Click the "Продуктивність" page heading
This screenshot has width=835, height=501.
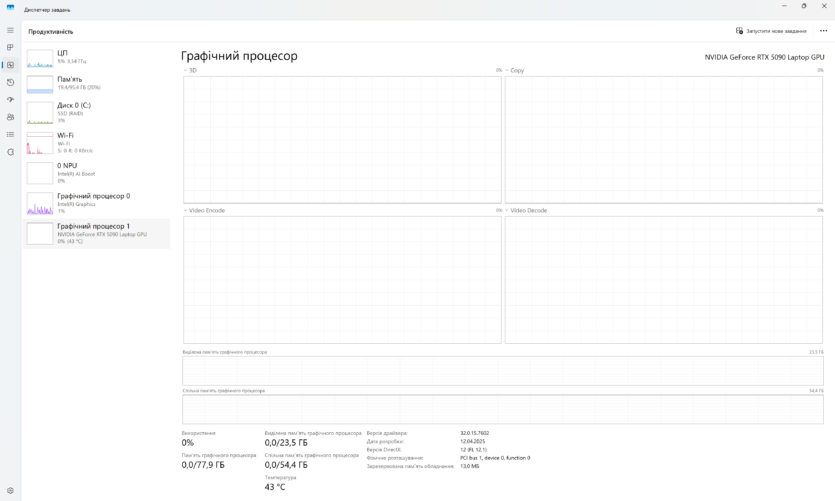51,31
